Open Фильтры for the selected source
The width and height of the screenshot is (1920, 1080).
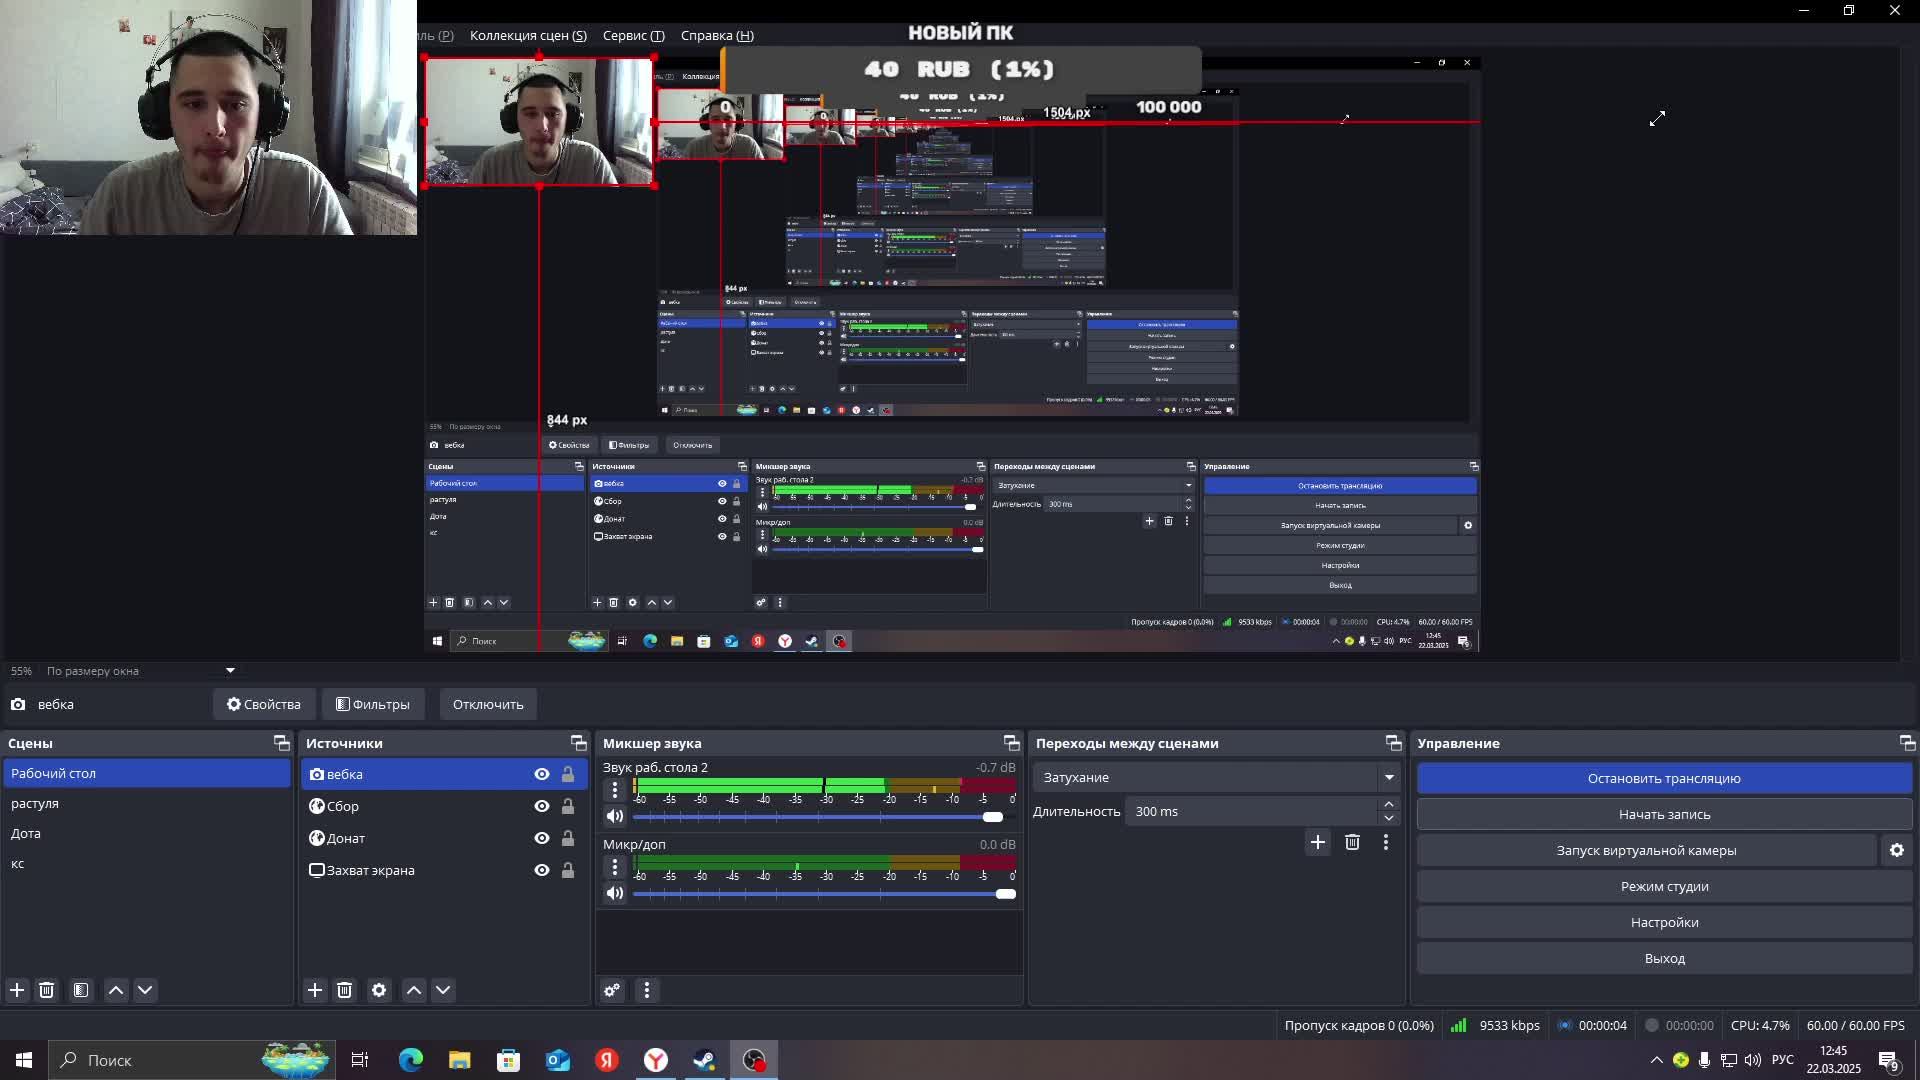point(373,704)
